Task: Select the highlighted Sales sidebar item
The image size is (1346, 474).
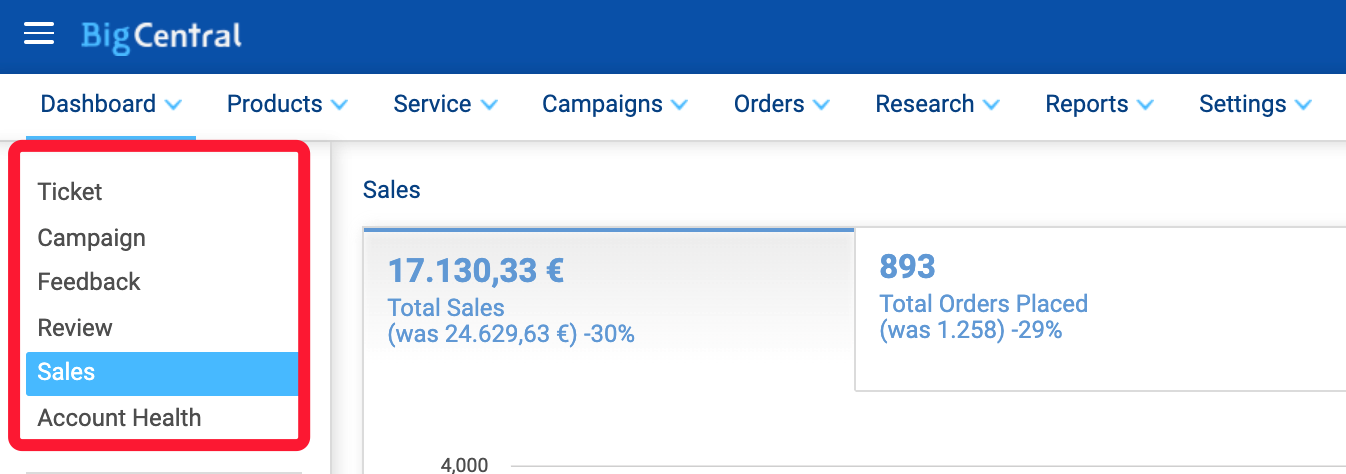Action: (162, 373)
